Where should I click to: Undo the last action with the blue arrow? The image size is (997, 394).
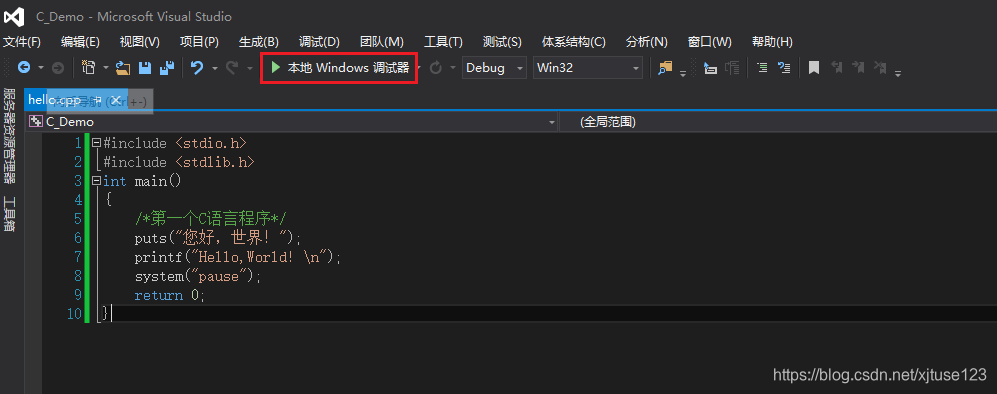(x=197, y=67)
